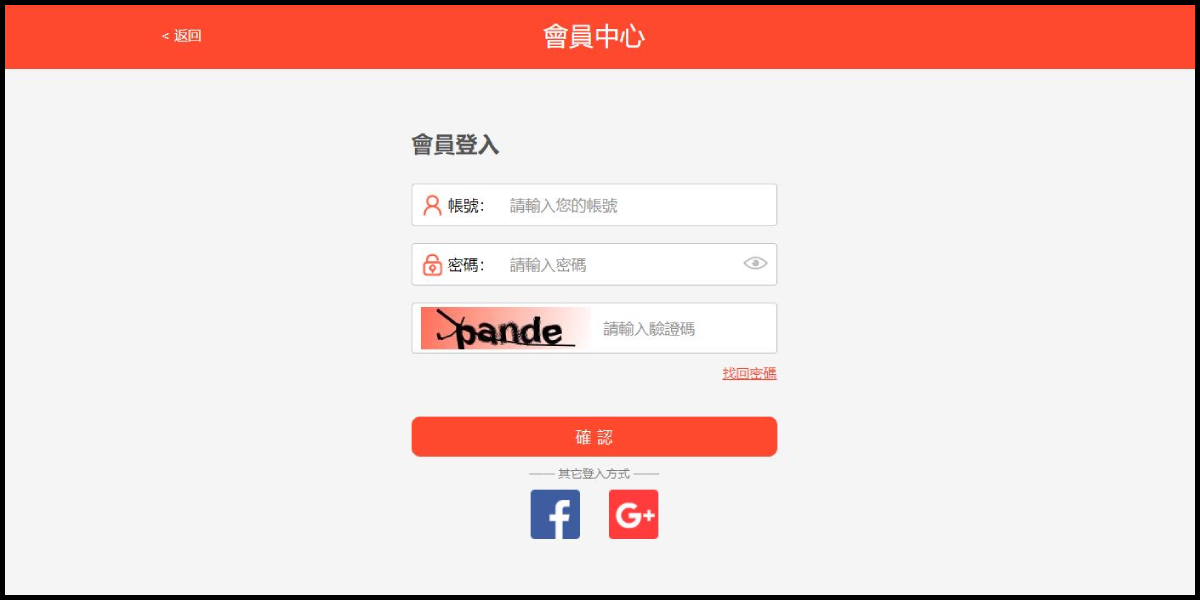Focus the verification code field 請輸入驗證碼

(685, 328)
